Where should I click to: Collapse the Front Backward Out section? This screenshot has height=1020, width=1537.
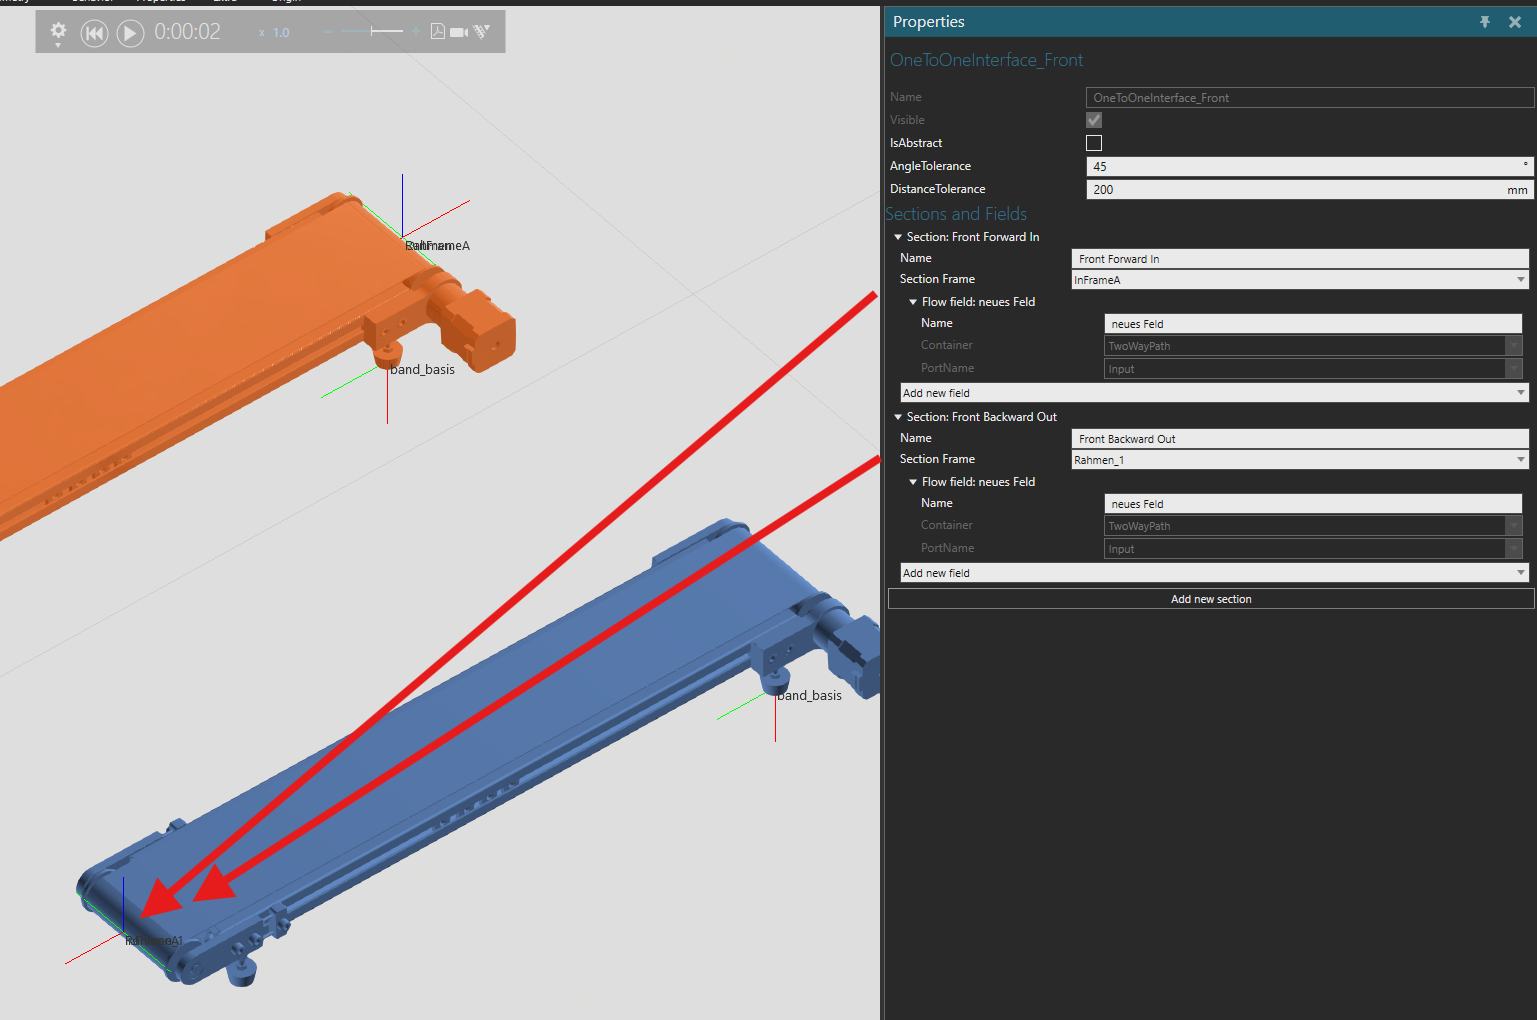[x=898, y=417]
